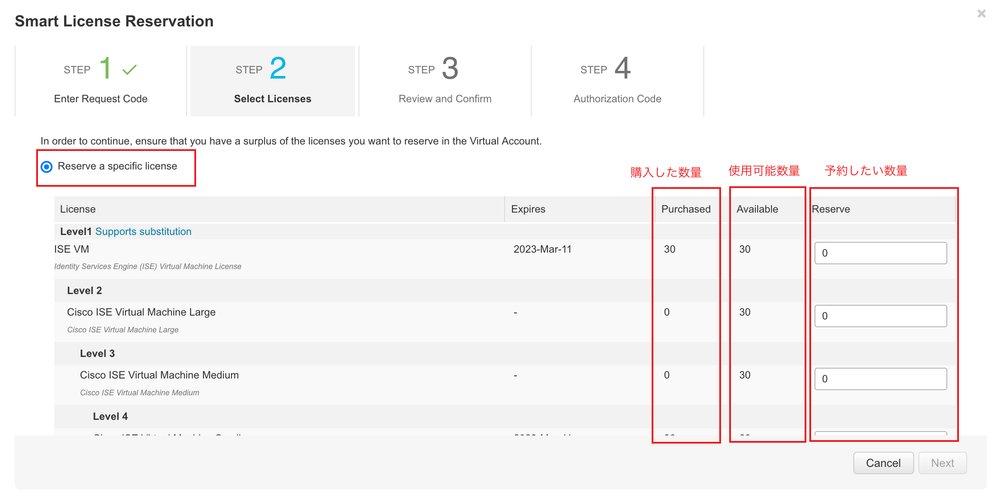Screen dimensions: 999x501
Task: Click the Next button
Action: (942, 463)
